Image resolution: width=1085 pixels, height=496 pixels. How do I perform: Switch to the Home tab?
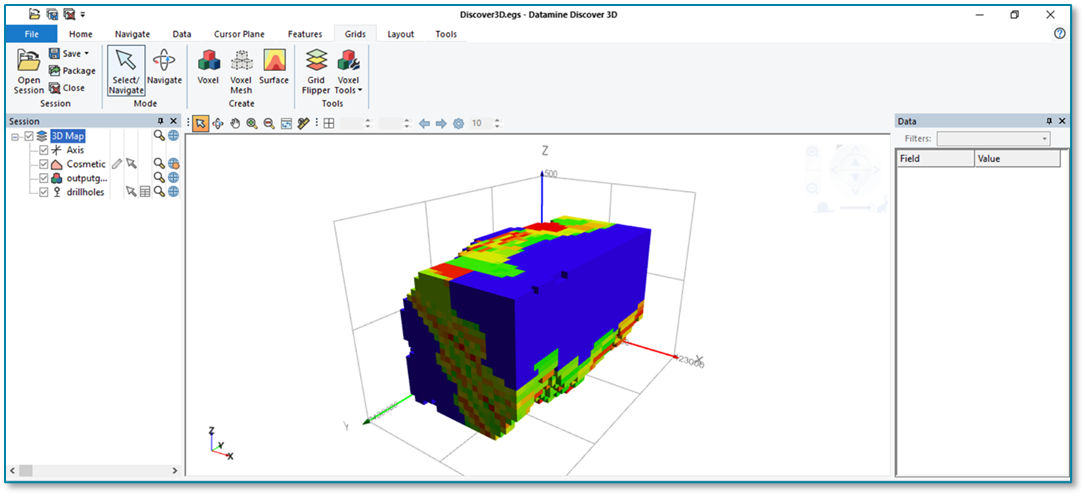click(80, 34)
